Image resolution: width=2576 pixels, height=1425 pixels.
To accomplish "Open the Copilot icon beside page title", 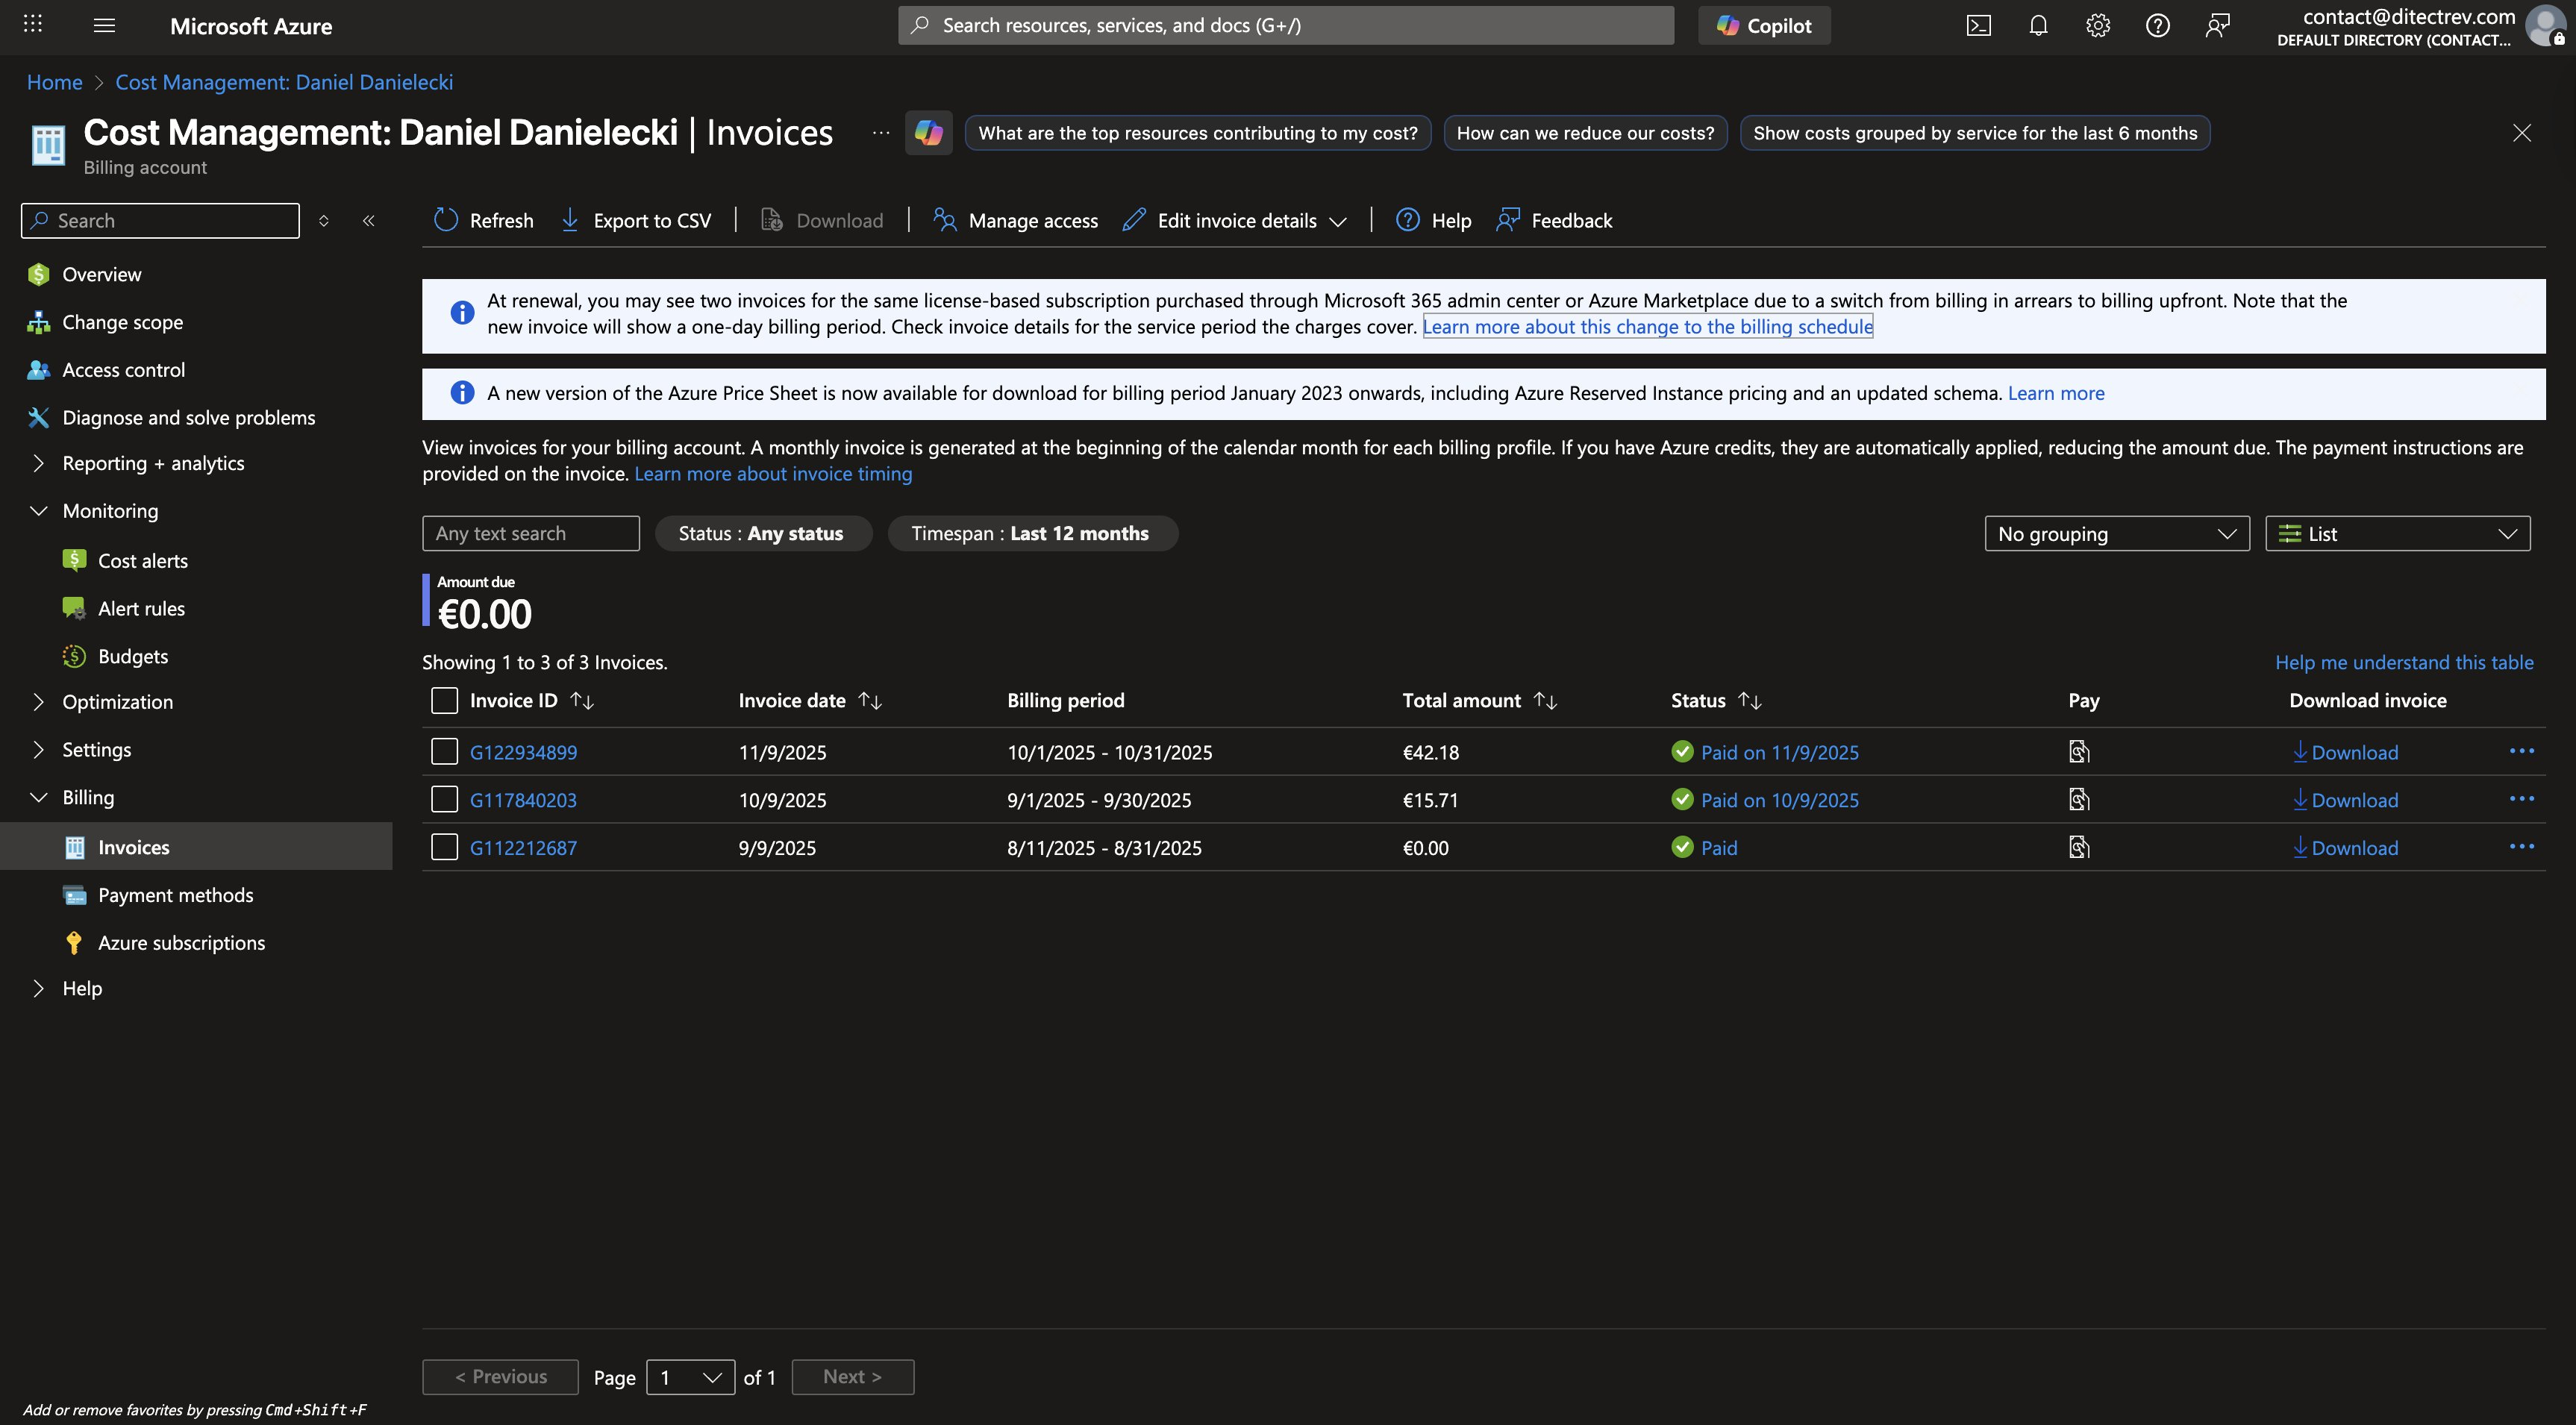I will [x=928, y=133].
